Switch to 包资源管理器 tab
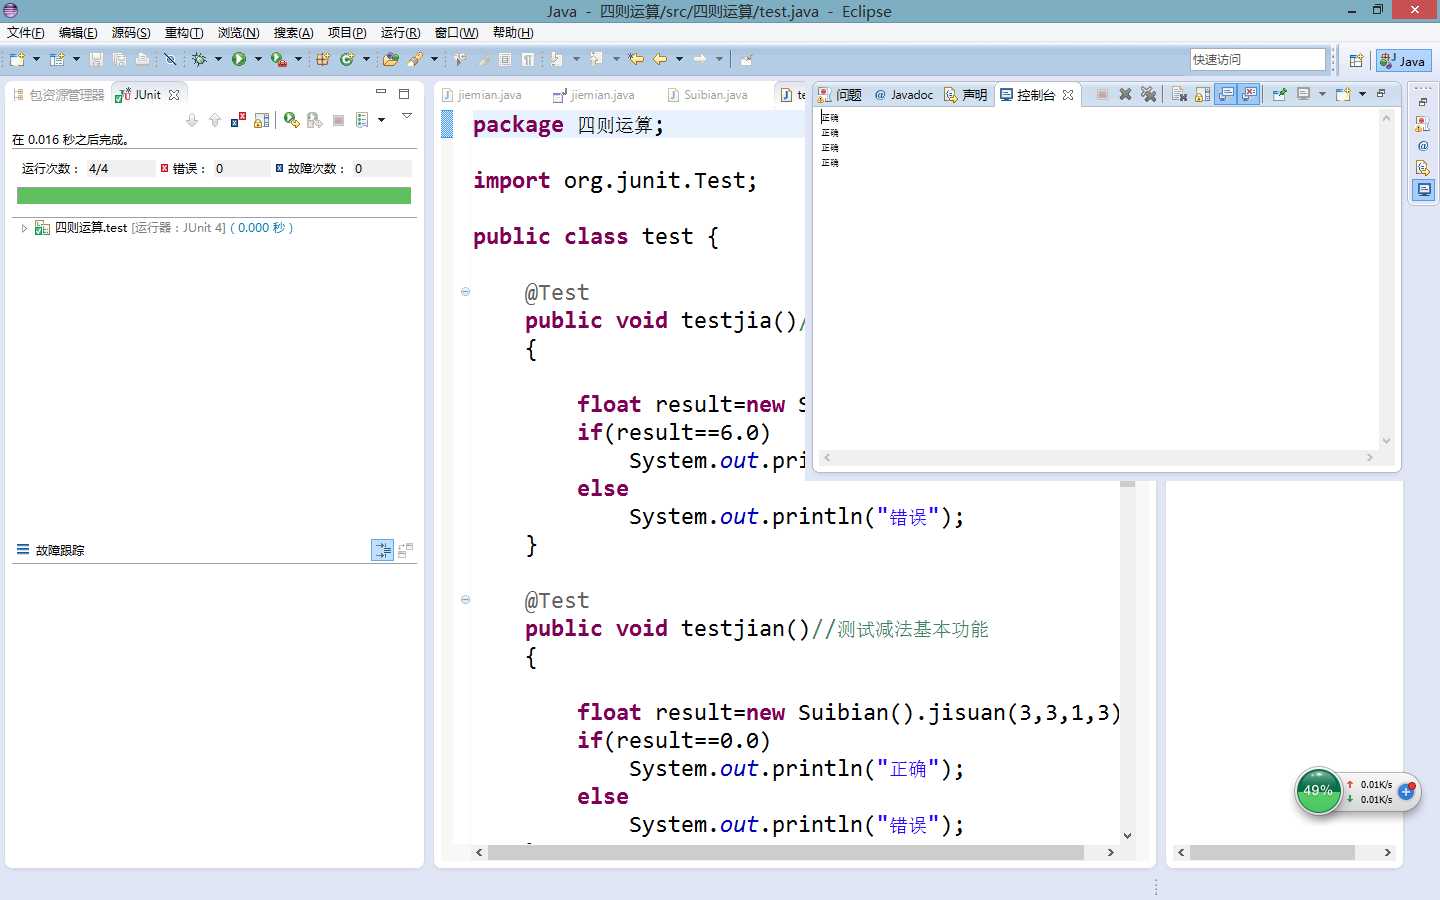This screenshot has height=900, width=1440. coord(59,95)
